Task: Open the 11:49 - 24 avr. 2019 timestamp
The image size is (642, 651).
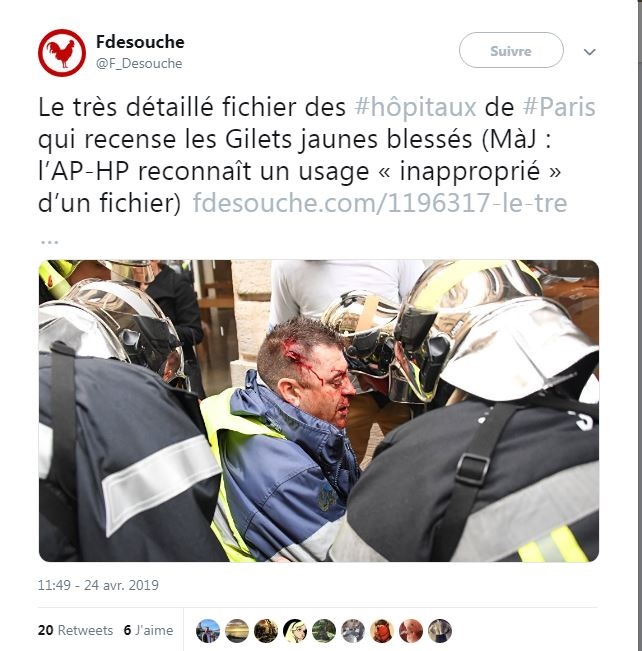Action: [x=98, y=585]
